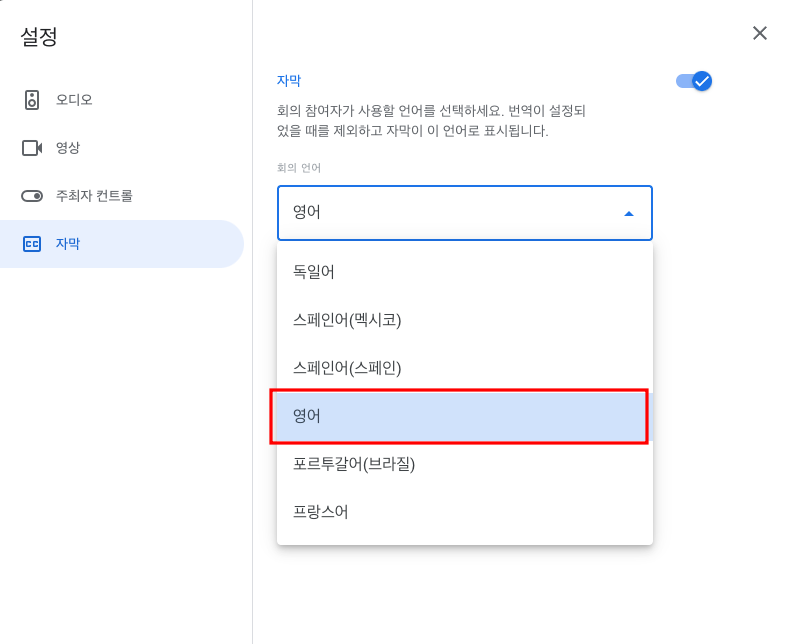Choose 스페인어(스페인) language option
The height and width of the screenshot is (644, 786).
coord(465,368)
